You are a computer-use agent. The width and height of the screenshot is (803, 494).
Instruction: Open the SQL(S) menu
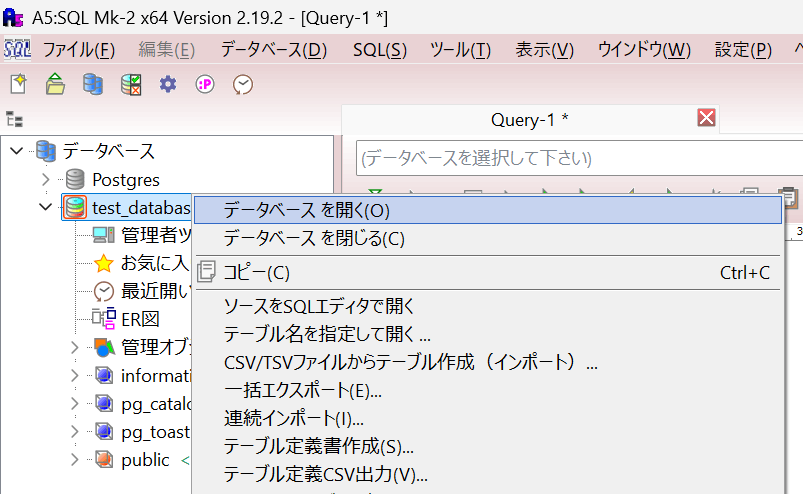[x=380, y=50]
